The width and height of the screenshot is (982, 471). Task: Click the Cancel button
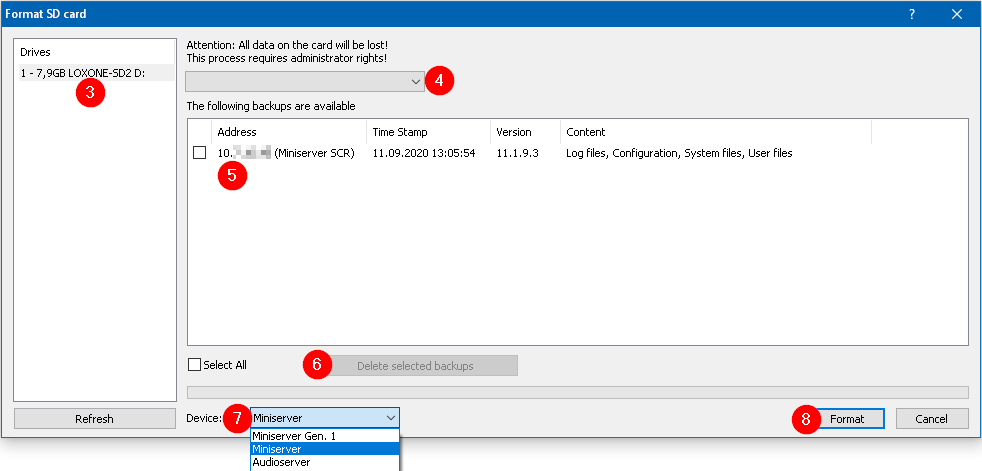coord(932,419)
